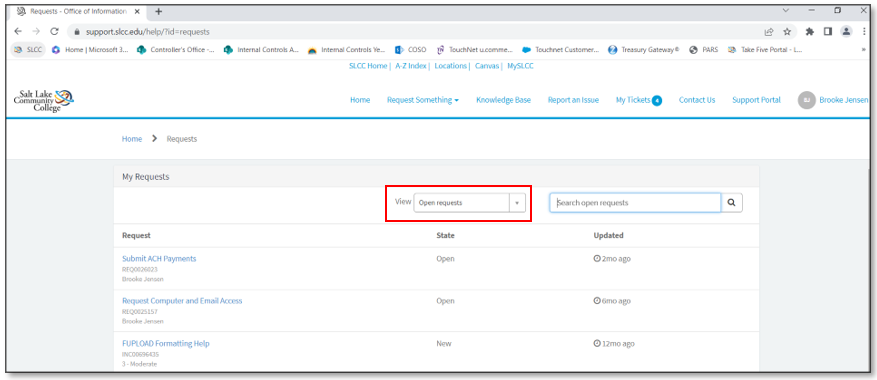Image resolution: width=877 pixels, height=380 pixels.
Task: Click the Request column header
Action: [136, 236]
